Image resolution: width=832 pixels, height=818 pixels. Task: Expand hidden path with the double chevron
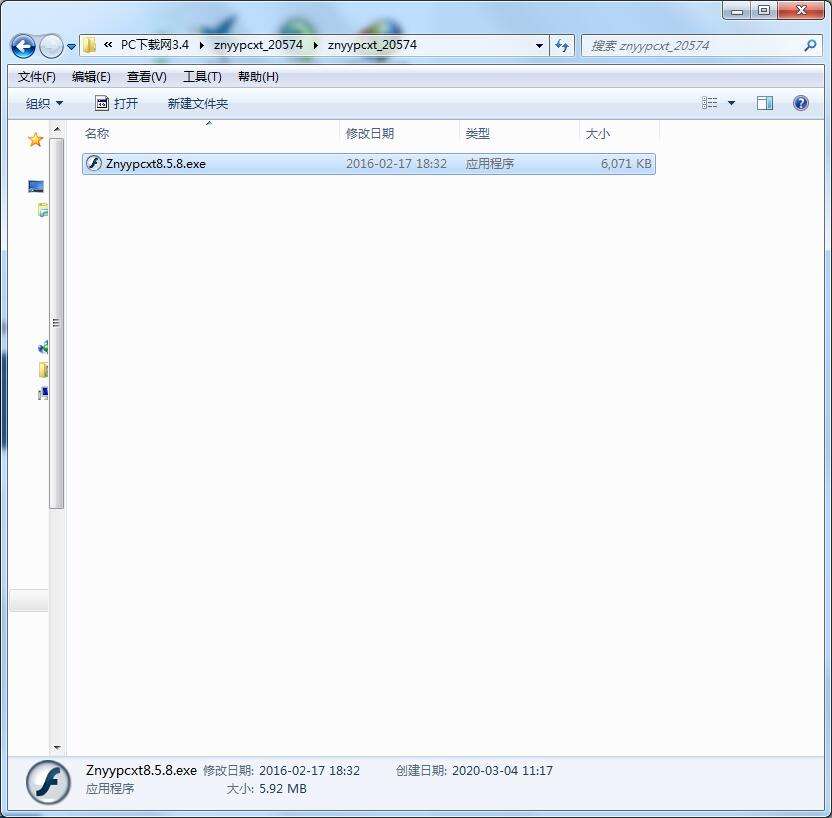[x=108, y=45]
